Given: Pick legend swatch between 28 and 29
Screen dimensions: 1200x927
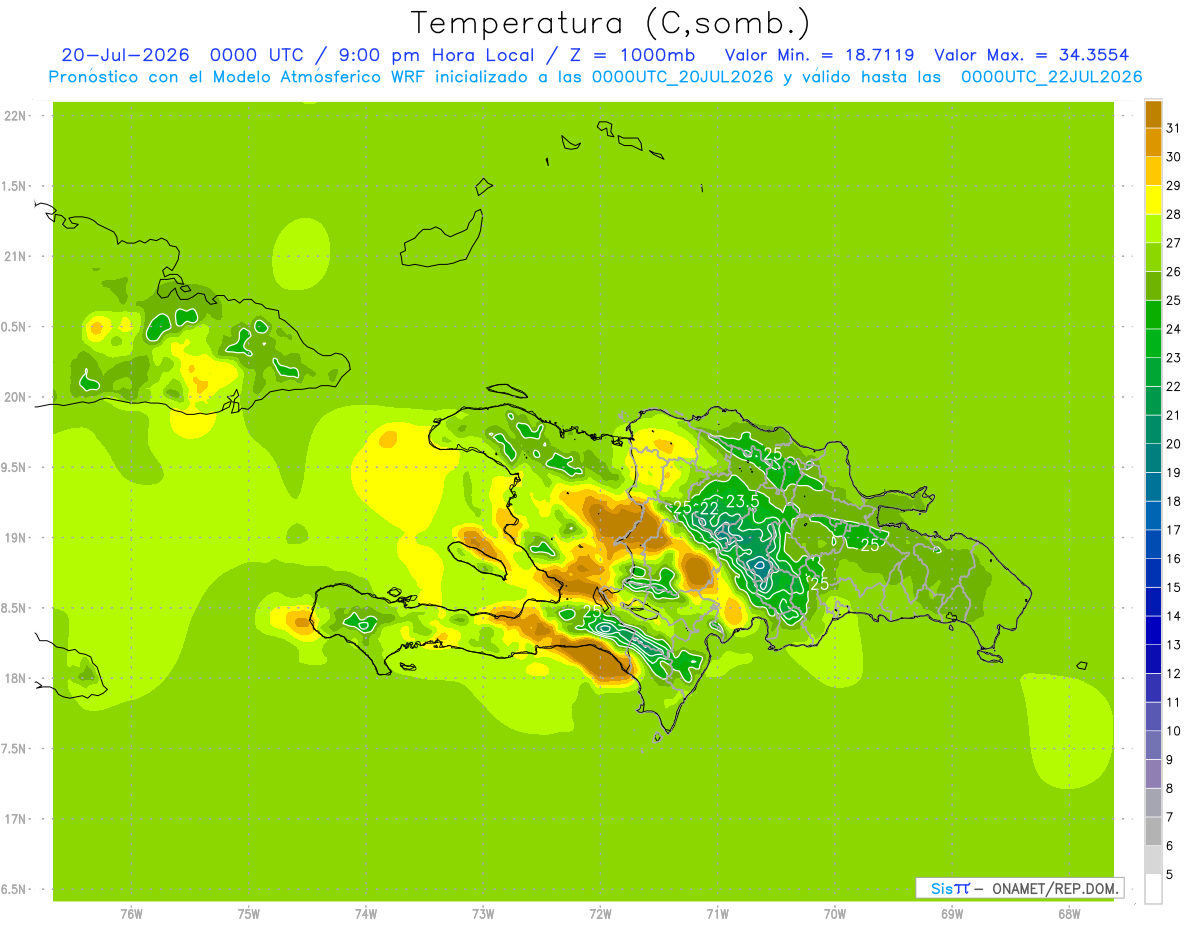Looking at the screenshot, I should point(1153,199).
